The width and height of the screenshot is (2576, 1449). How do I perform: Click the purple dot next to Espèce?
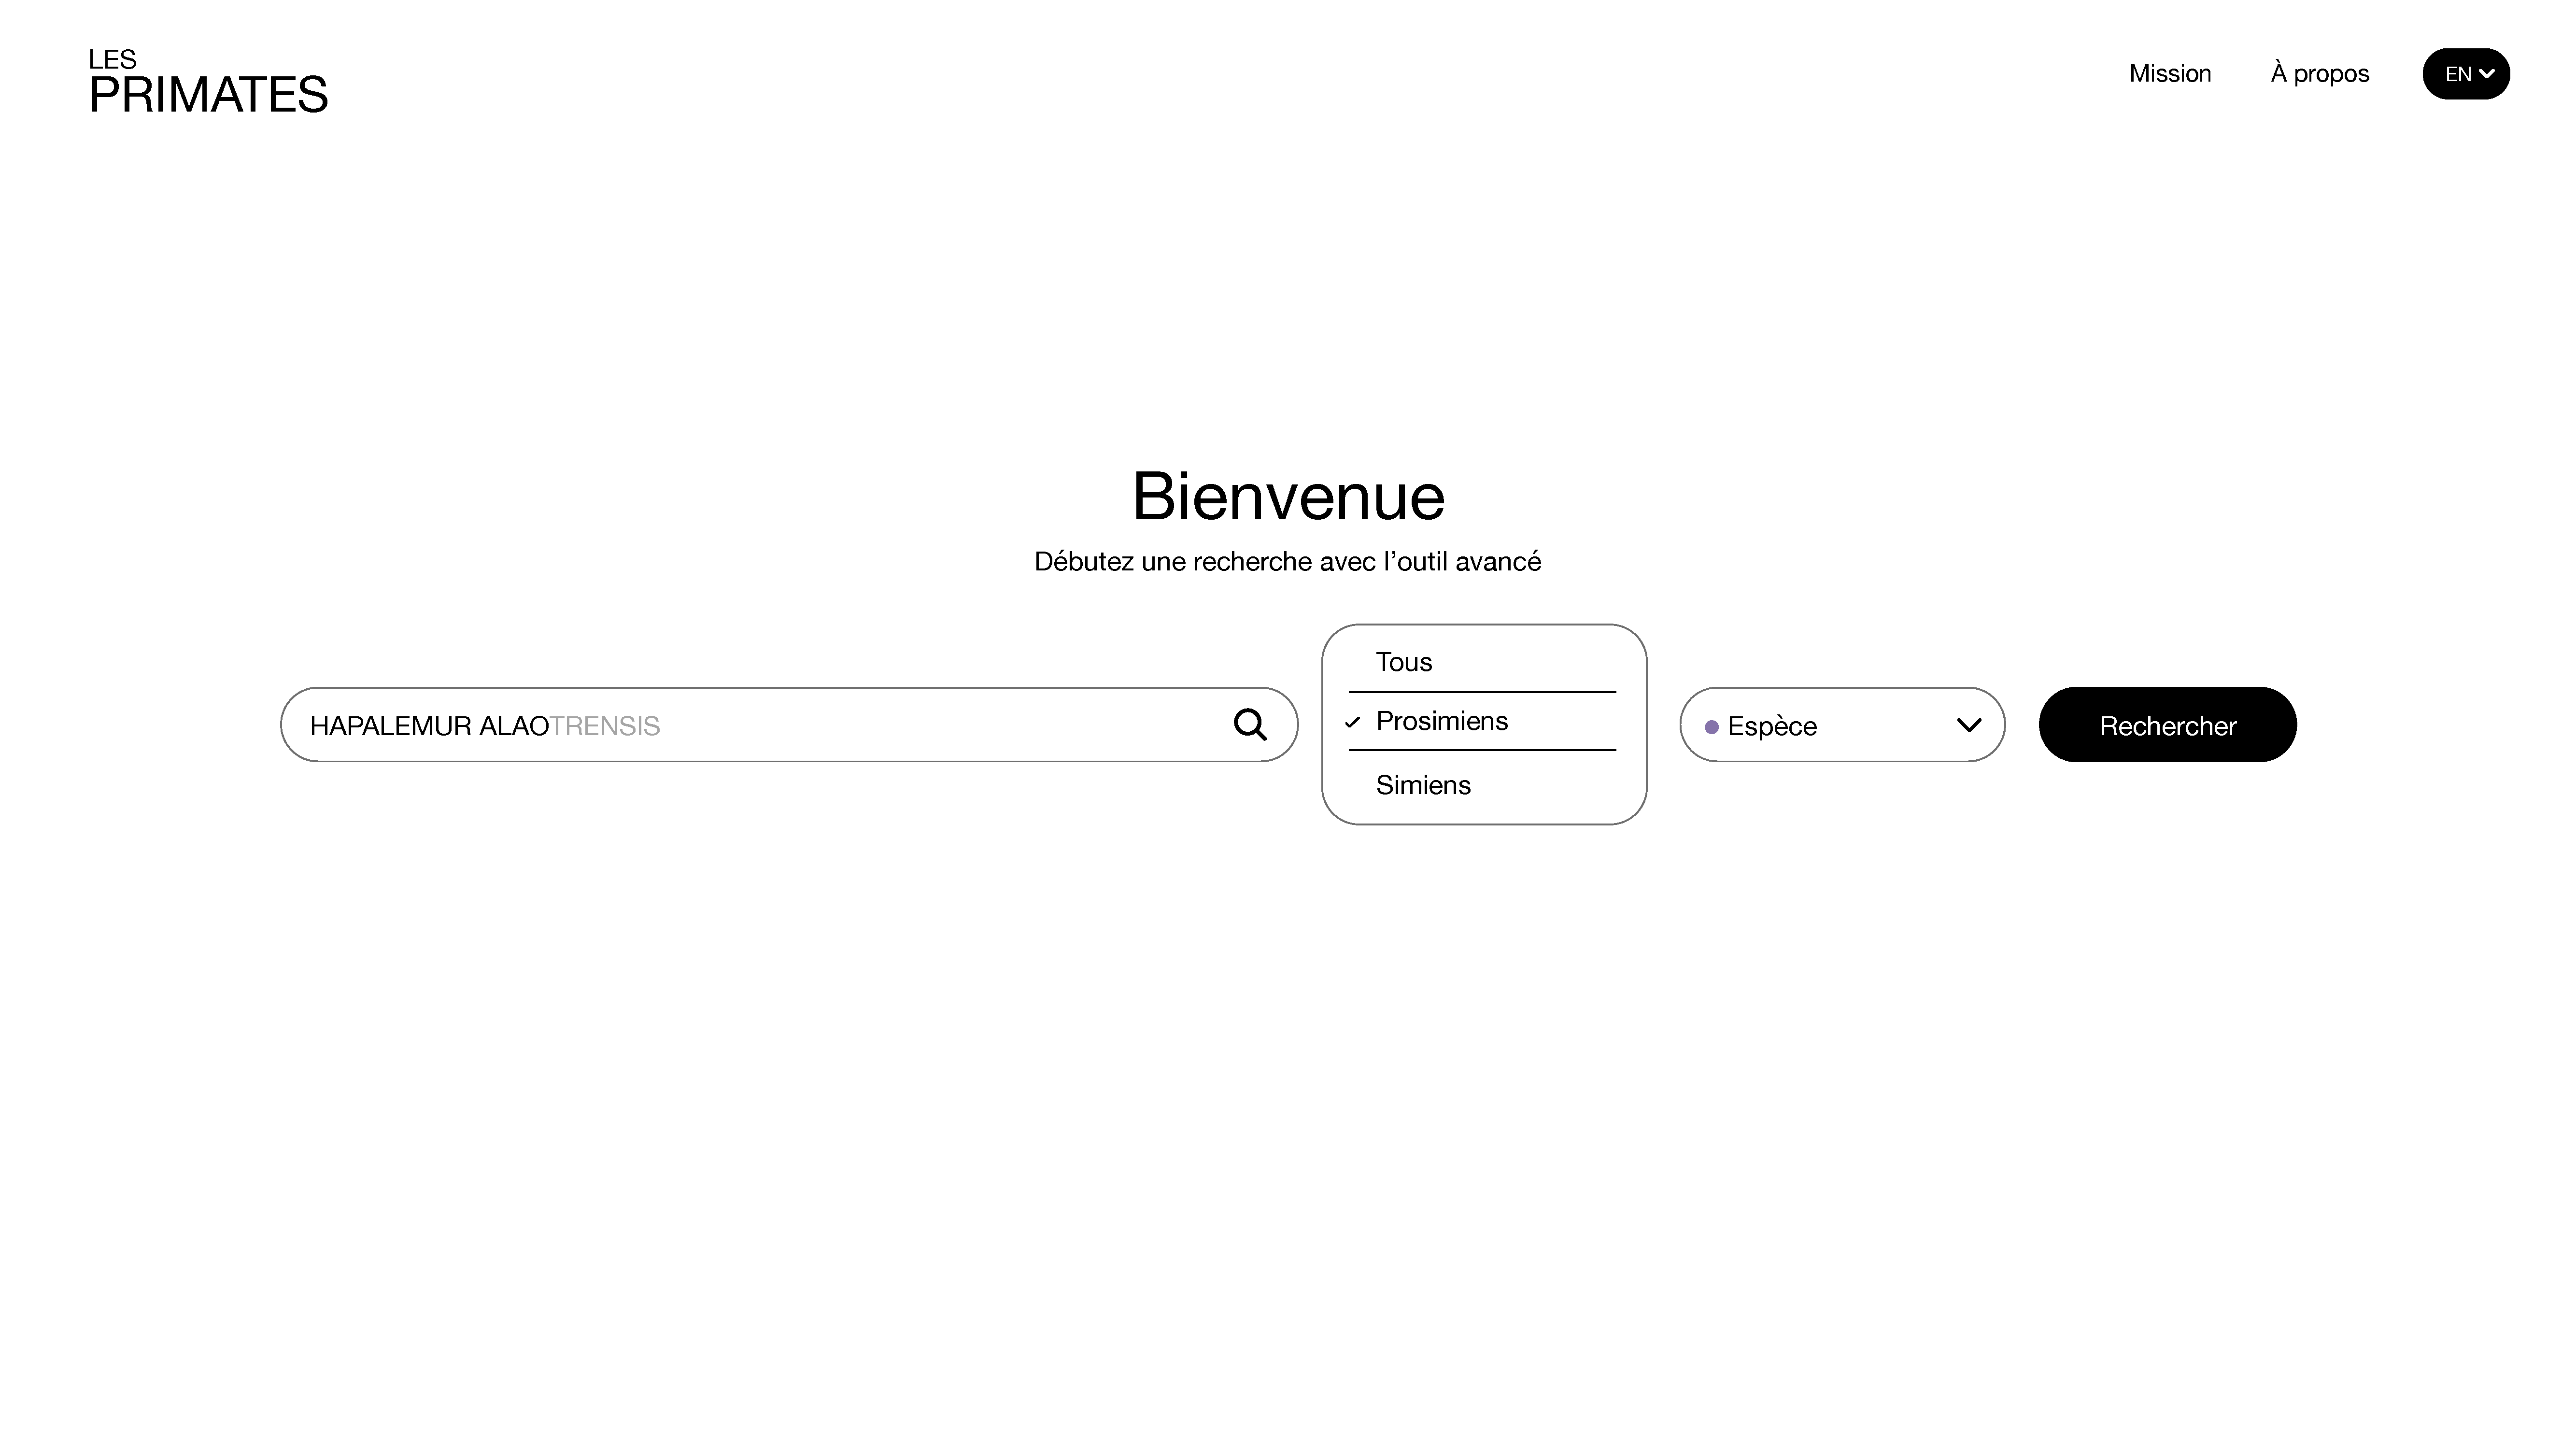1711,727
